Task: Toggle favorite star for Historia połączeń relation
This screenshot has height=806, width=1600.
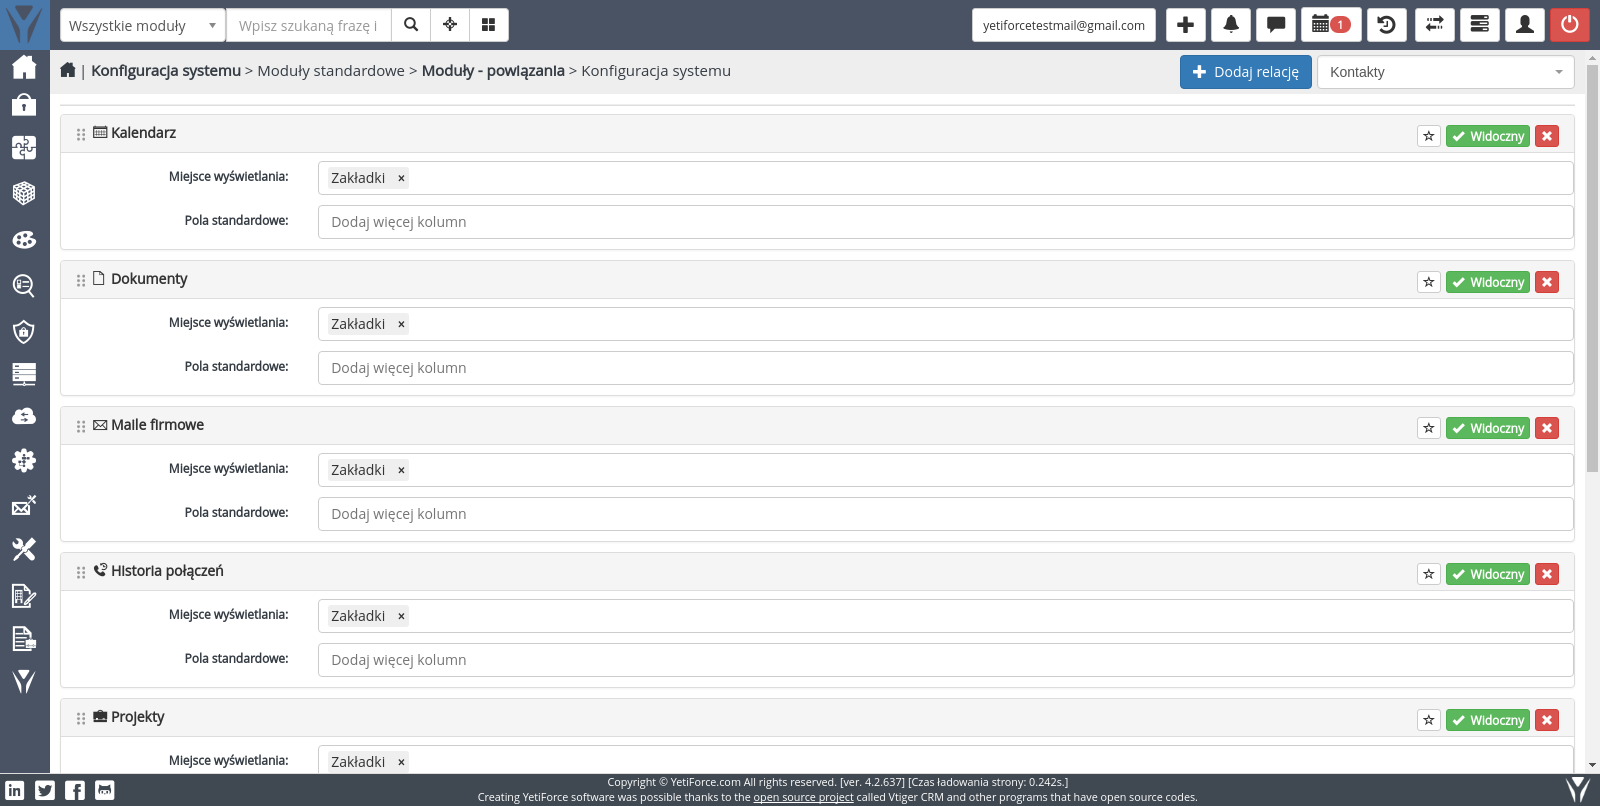Action: (x=1428, y=574)
